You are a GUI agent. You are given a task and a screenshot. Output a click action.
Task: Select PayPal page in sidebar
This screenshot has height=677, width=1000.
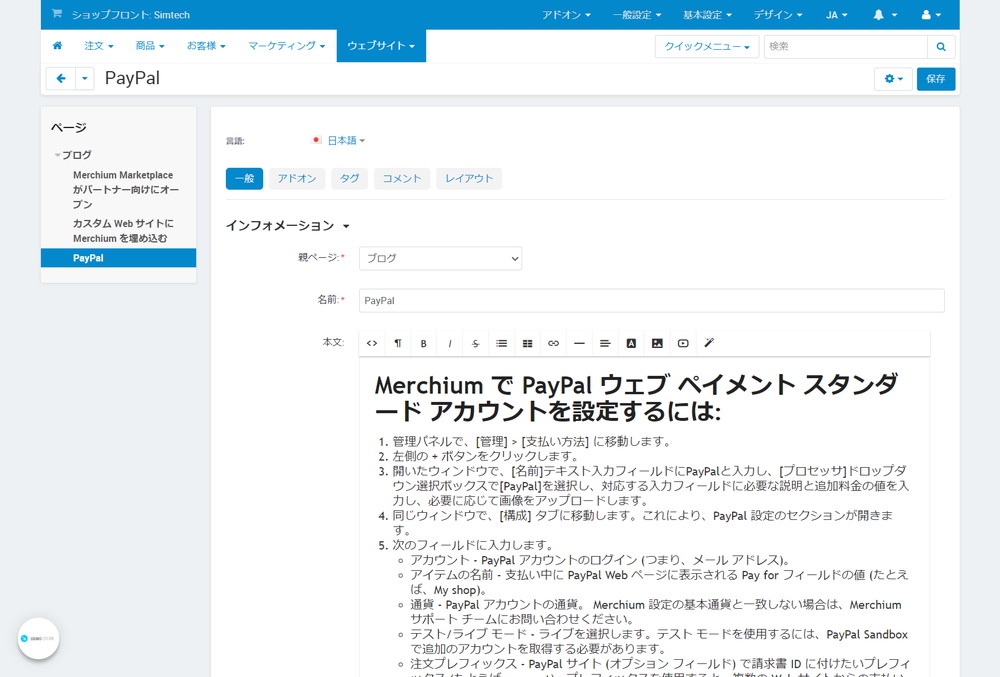click(x=119, y=258)
